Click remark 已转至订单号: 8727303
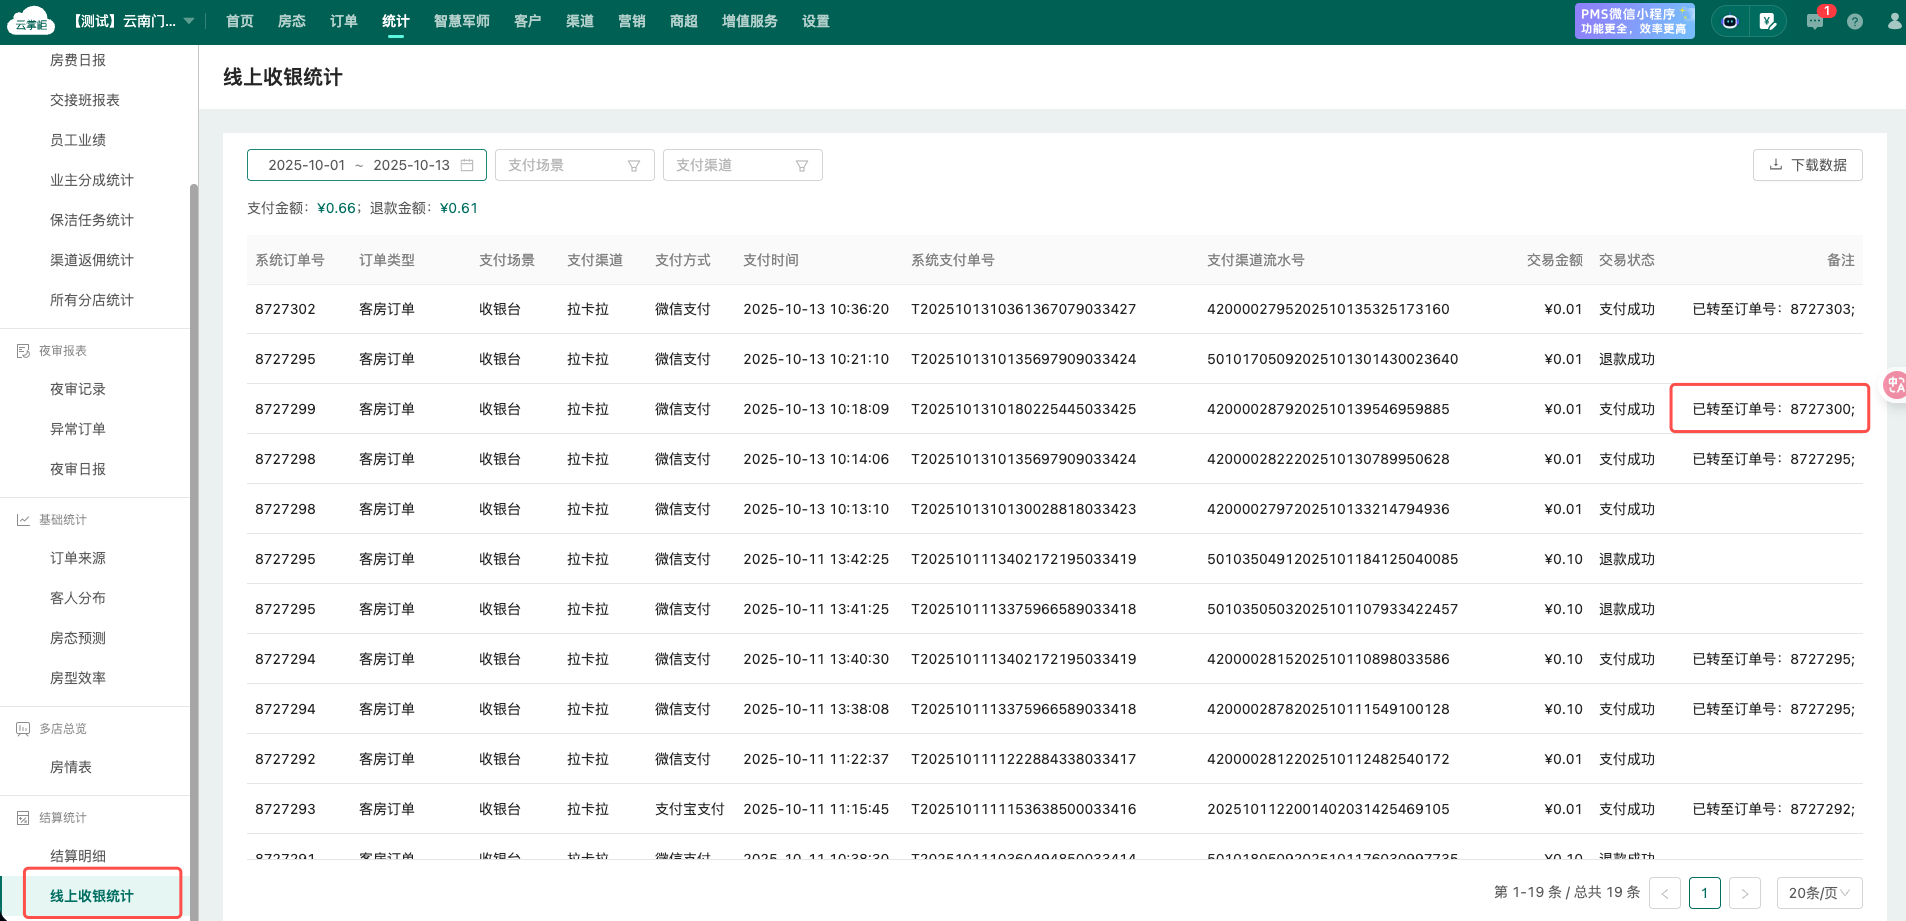This screenshot has height=921, width=1906. (1773, 309)
